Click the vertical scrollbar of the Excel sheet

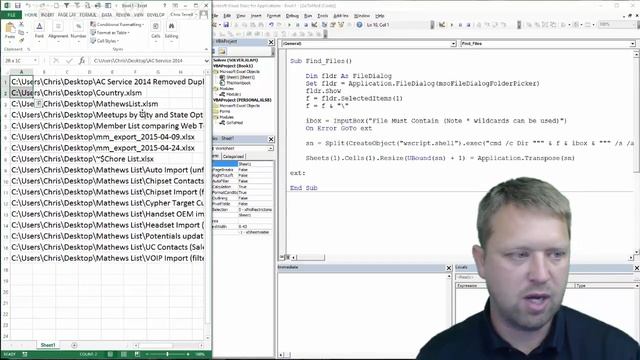tap(207, 204)
